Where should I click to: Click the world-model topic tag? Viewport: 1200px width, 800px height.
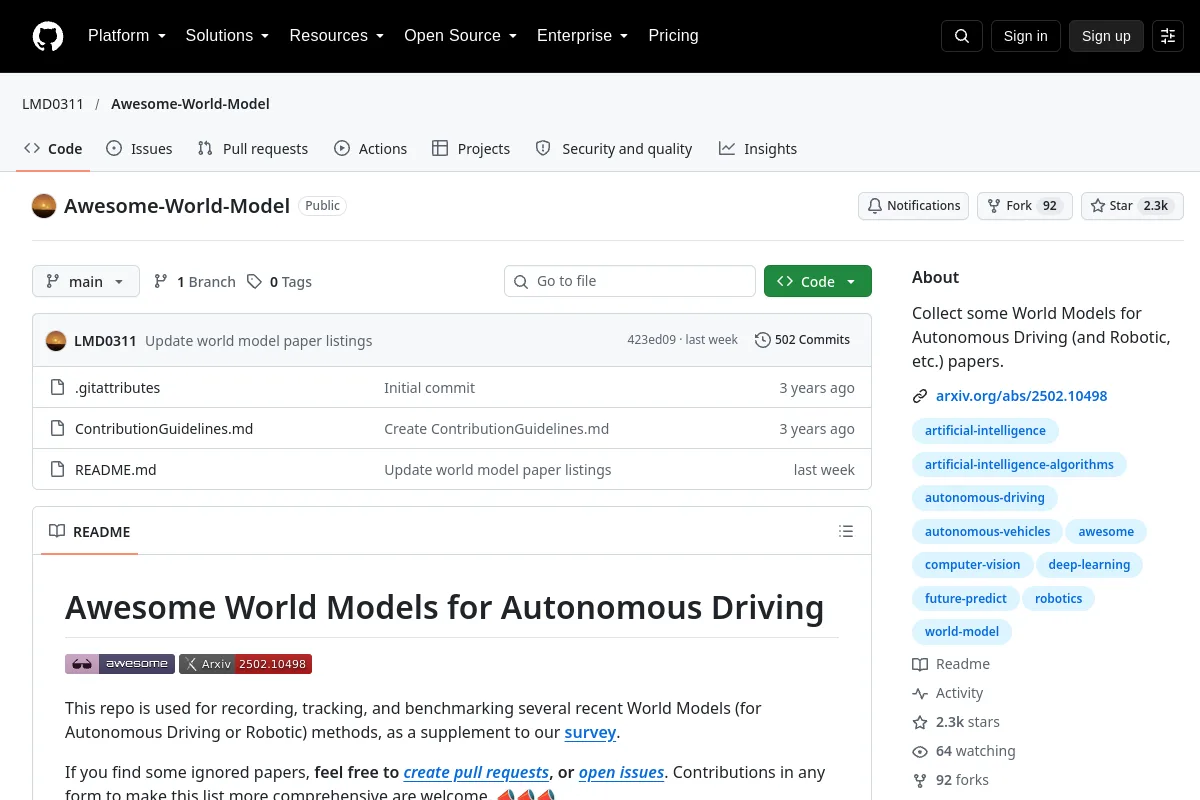coord(962,632)
